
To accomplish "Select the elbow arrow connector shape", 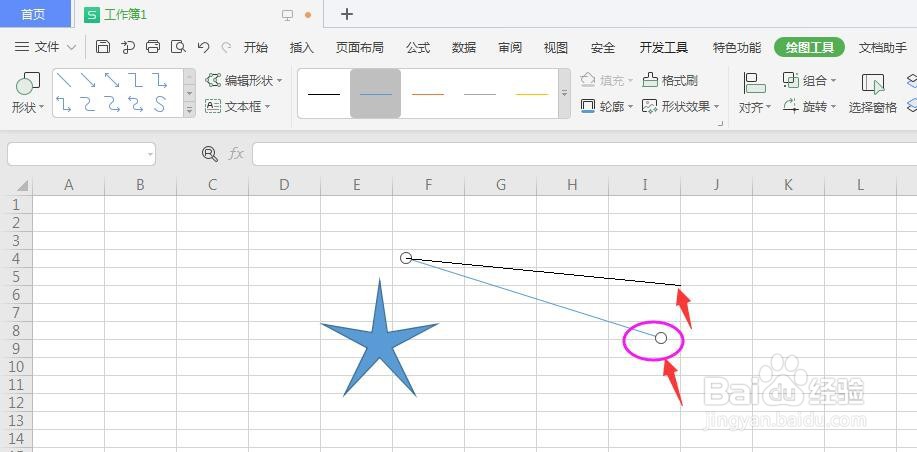I will coord(160,80).
